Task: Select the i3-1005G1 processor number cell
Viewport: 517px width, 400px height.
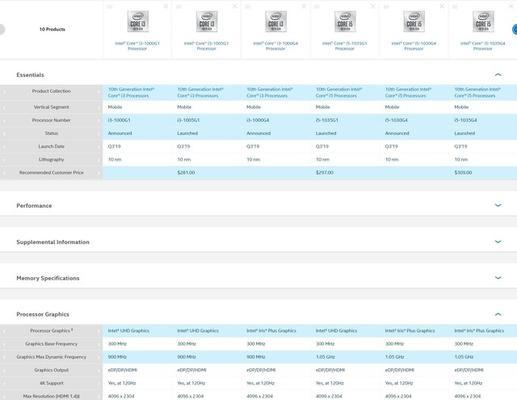Action: point(188,120)
